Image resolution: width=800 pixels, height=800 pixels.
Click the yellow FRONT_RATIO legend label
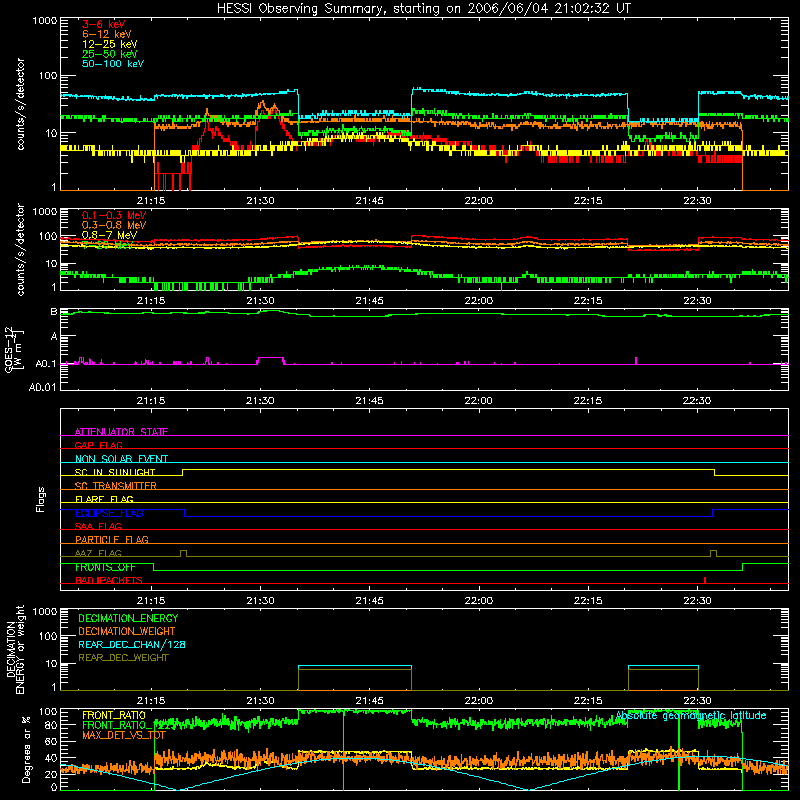coord(114,715)
